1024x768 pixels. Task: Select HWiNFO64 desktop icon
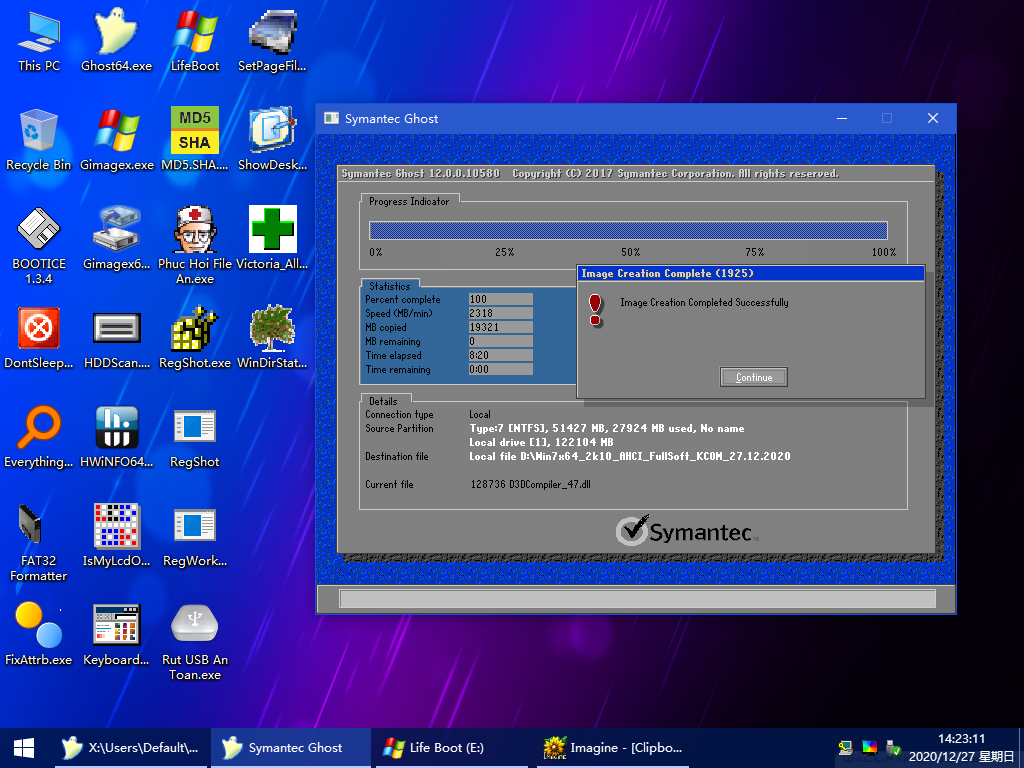[116, 437]
